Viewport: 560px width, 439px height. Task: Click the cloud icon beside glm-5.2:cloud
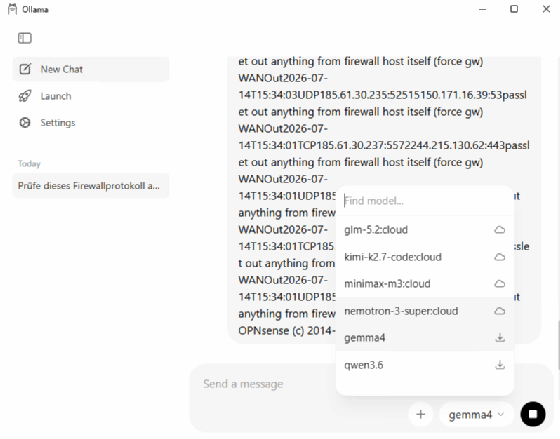pyautogui.click(x=500, y=230)
